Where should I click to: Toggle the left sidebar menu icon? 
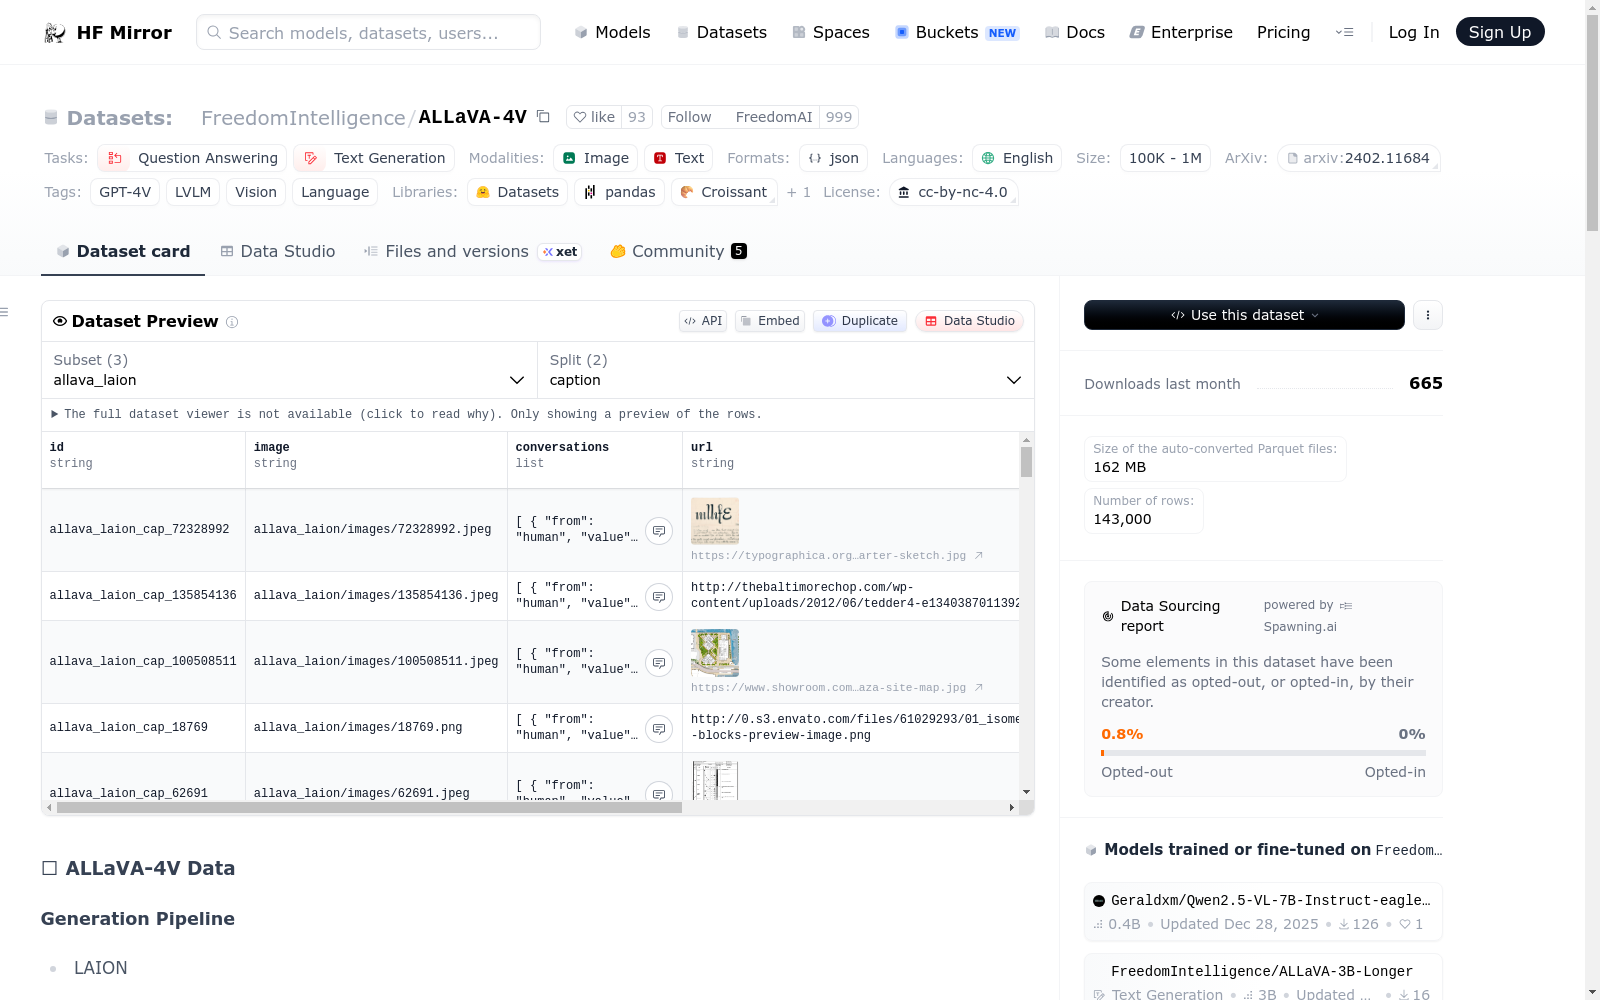4,312
